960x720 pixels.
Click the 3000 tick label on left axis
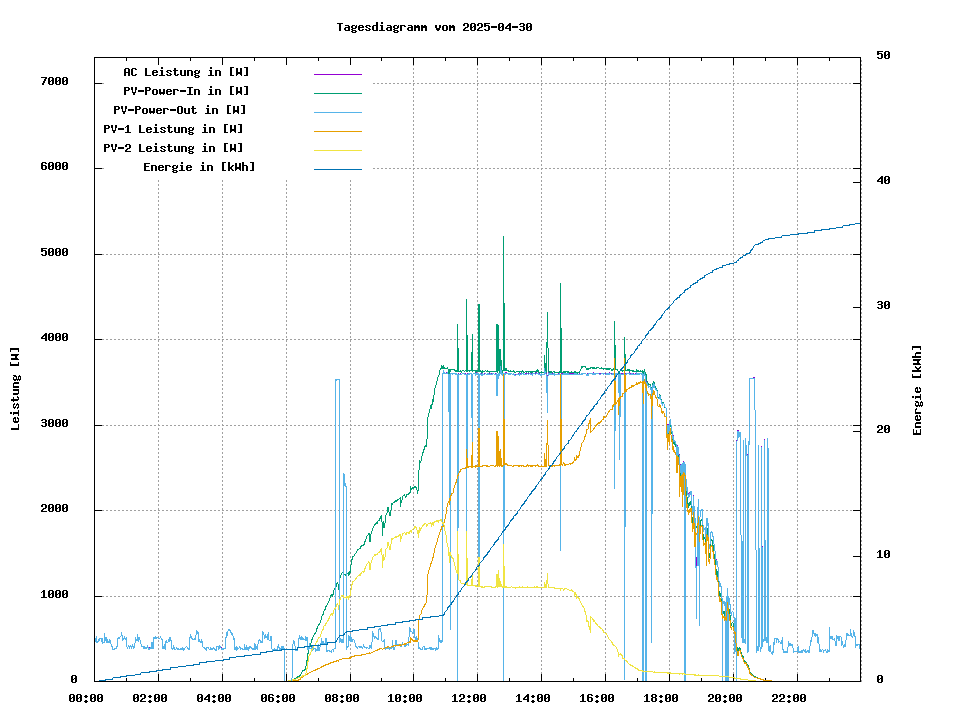[x=53, y=425]
